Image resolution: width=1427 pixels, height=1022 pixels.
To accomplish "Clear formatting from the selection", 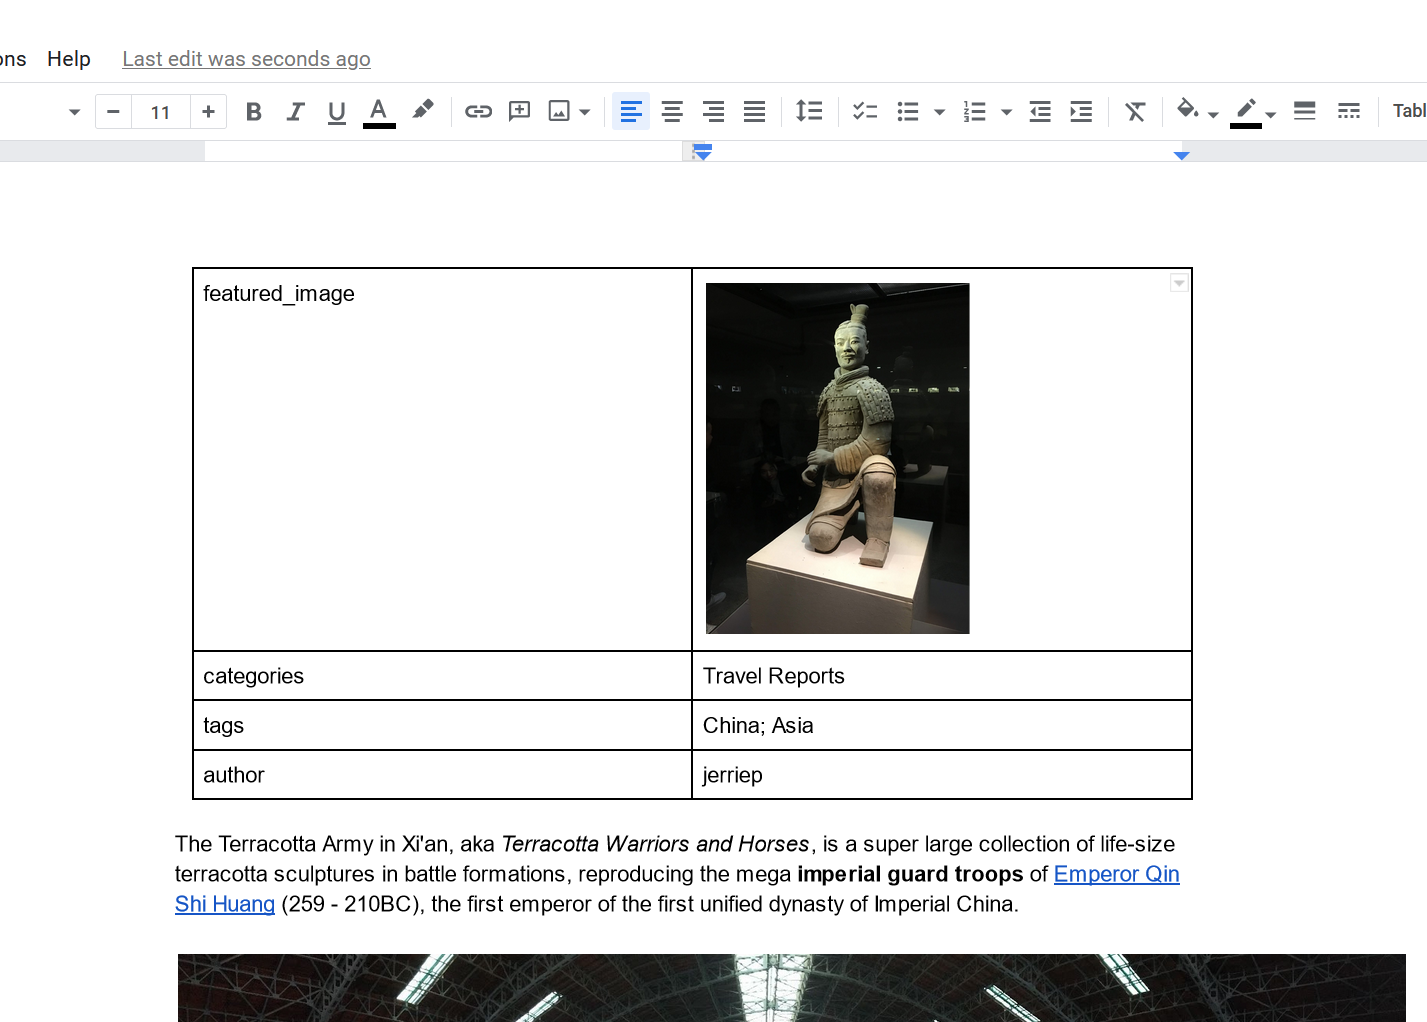I will [x=1135, y=111].
